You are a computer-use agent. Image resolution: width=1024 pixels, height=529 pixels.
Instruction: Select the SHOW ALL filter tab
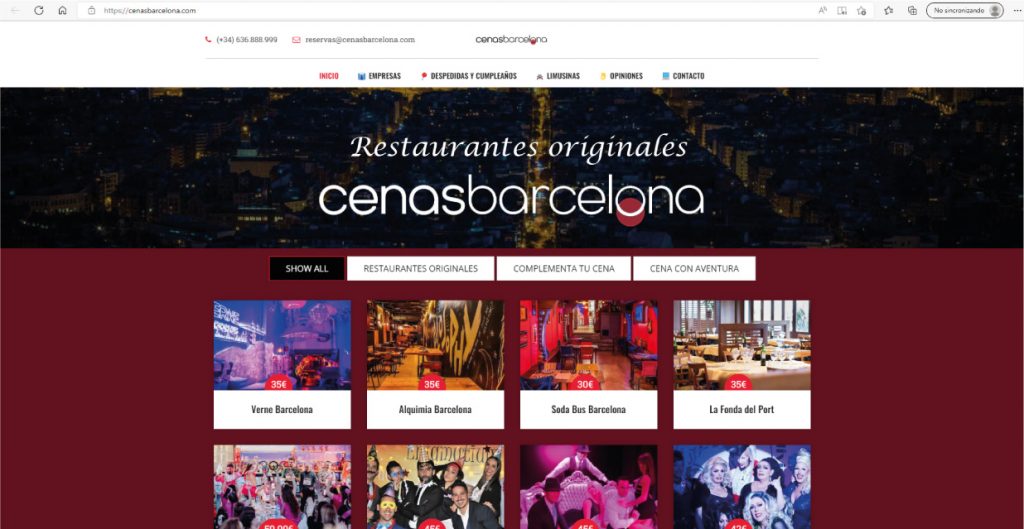pos(307,268)
